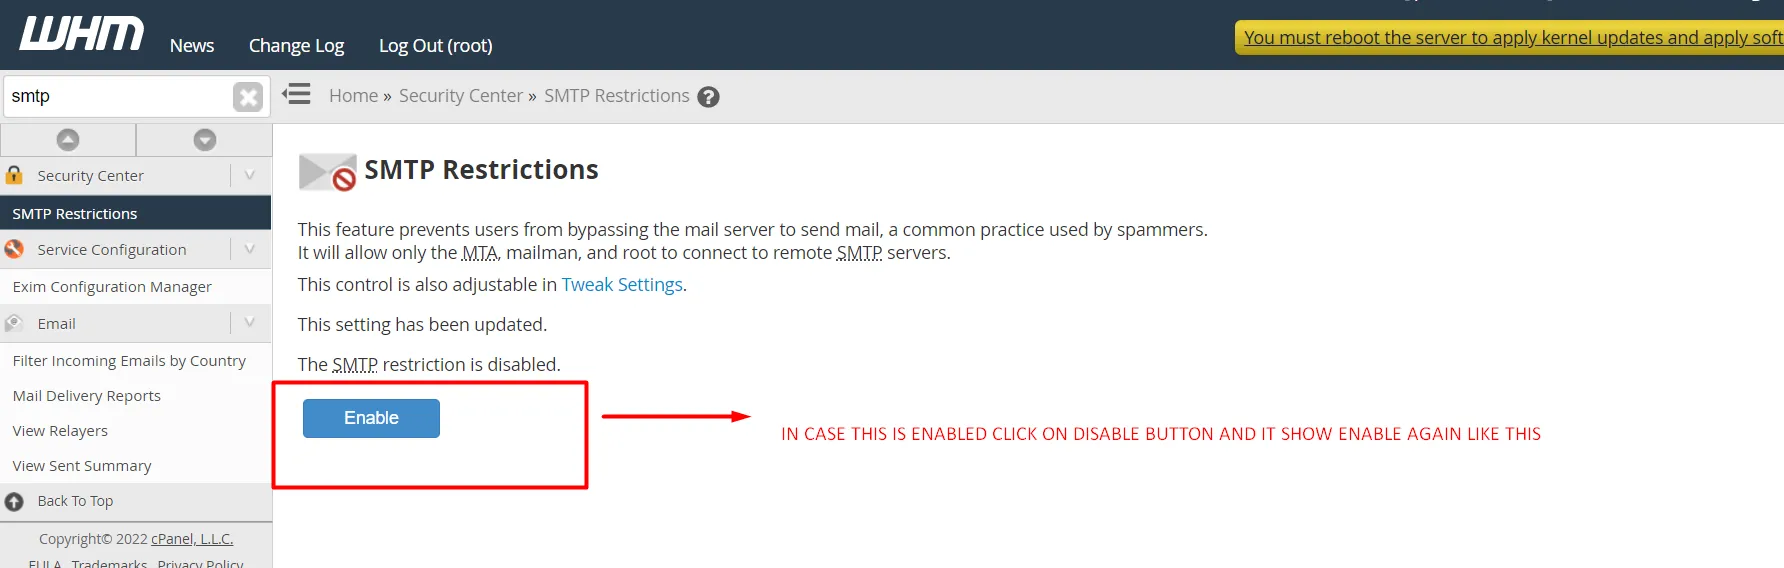Open the Change Log page
The image size is (1784, 568).
pos(296,45)
